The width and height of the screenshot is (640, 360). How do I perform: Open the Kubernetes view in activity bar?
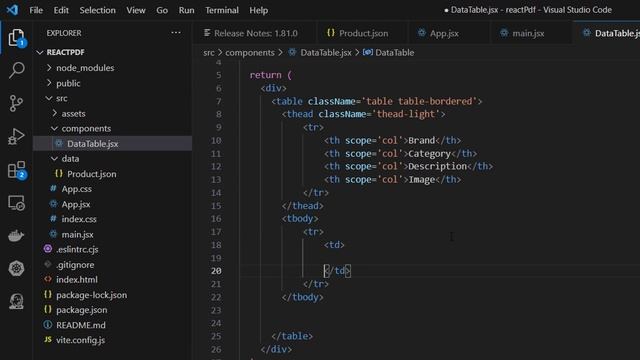16,269
